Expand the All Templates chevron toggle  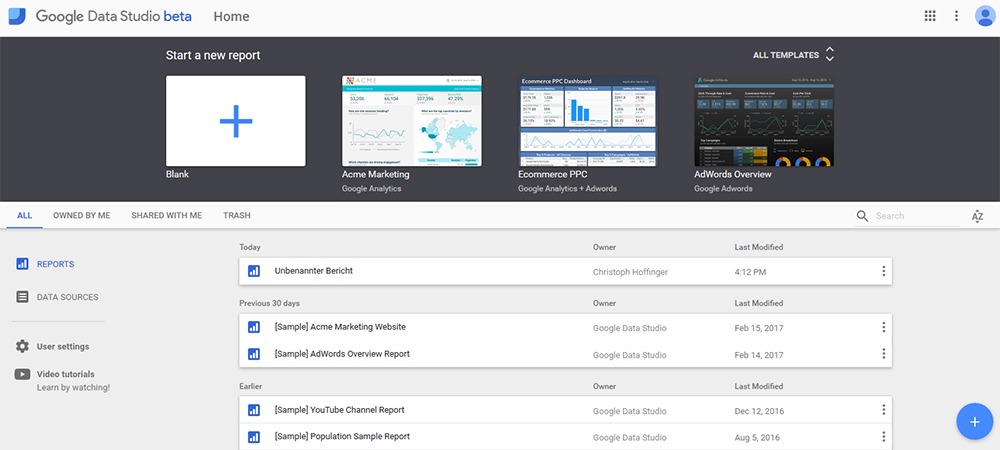pos(830,54)
